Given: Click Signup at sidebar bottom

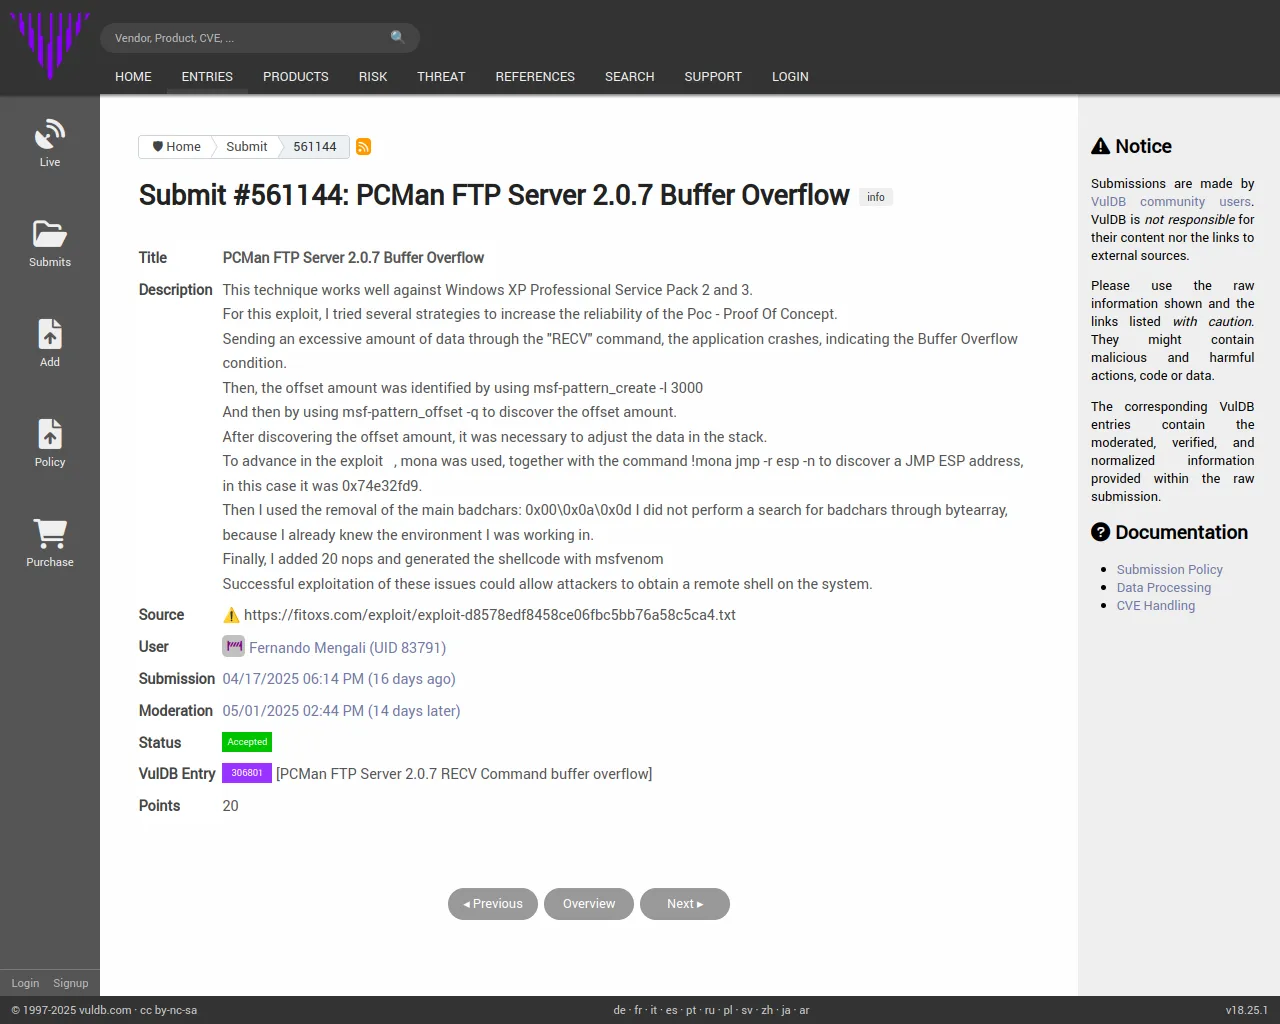Looking at the screenshot, I should coord(71,983).
